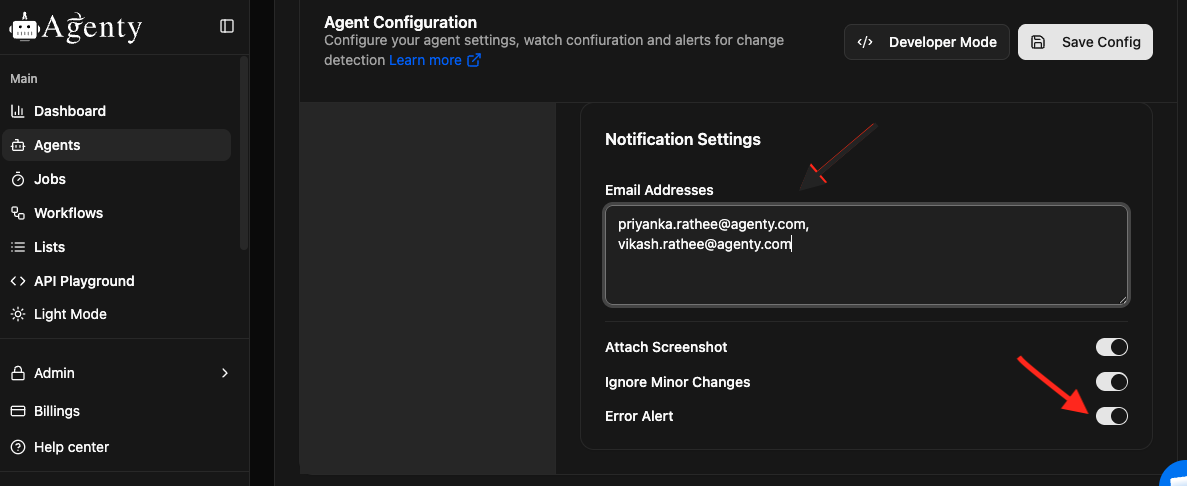Click the Save Config button
Image resolution: width=1187 pixels, height=486 pixels.
tap(1085, 42)
